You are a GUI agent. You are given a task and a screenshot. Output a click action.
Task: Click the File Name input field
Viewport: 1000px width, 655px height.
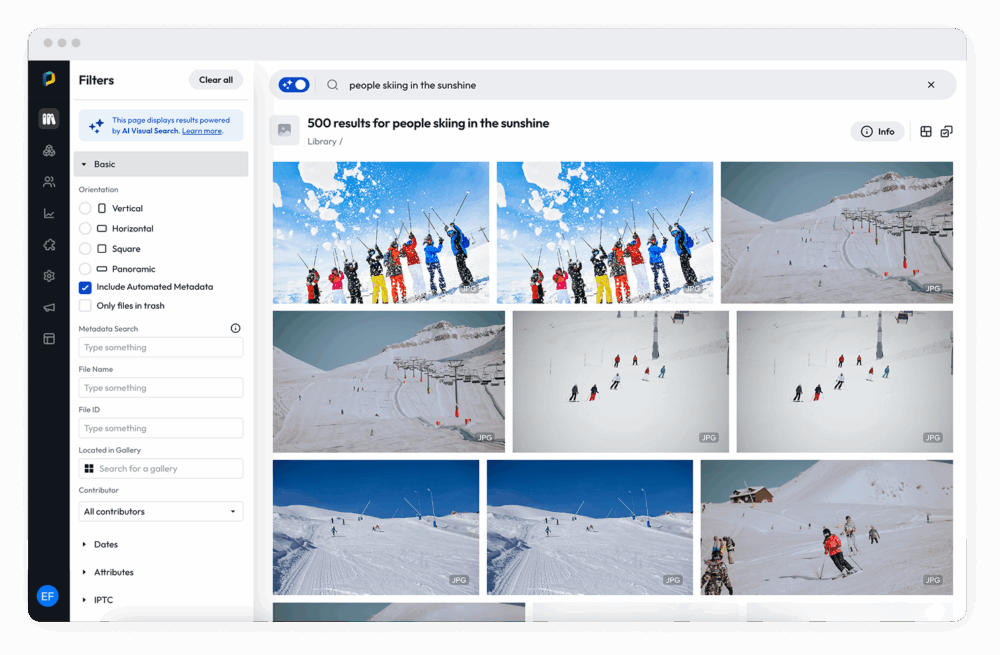point(161,388)
